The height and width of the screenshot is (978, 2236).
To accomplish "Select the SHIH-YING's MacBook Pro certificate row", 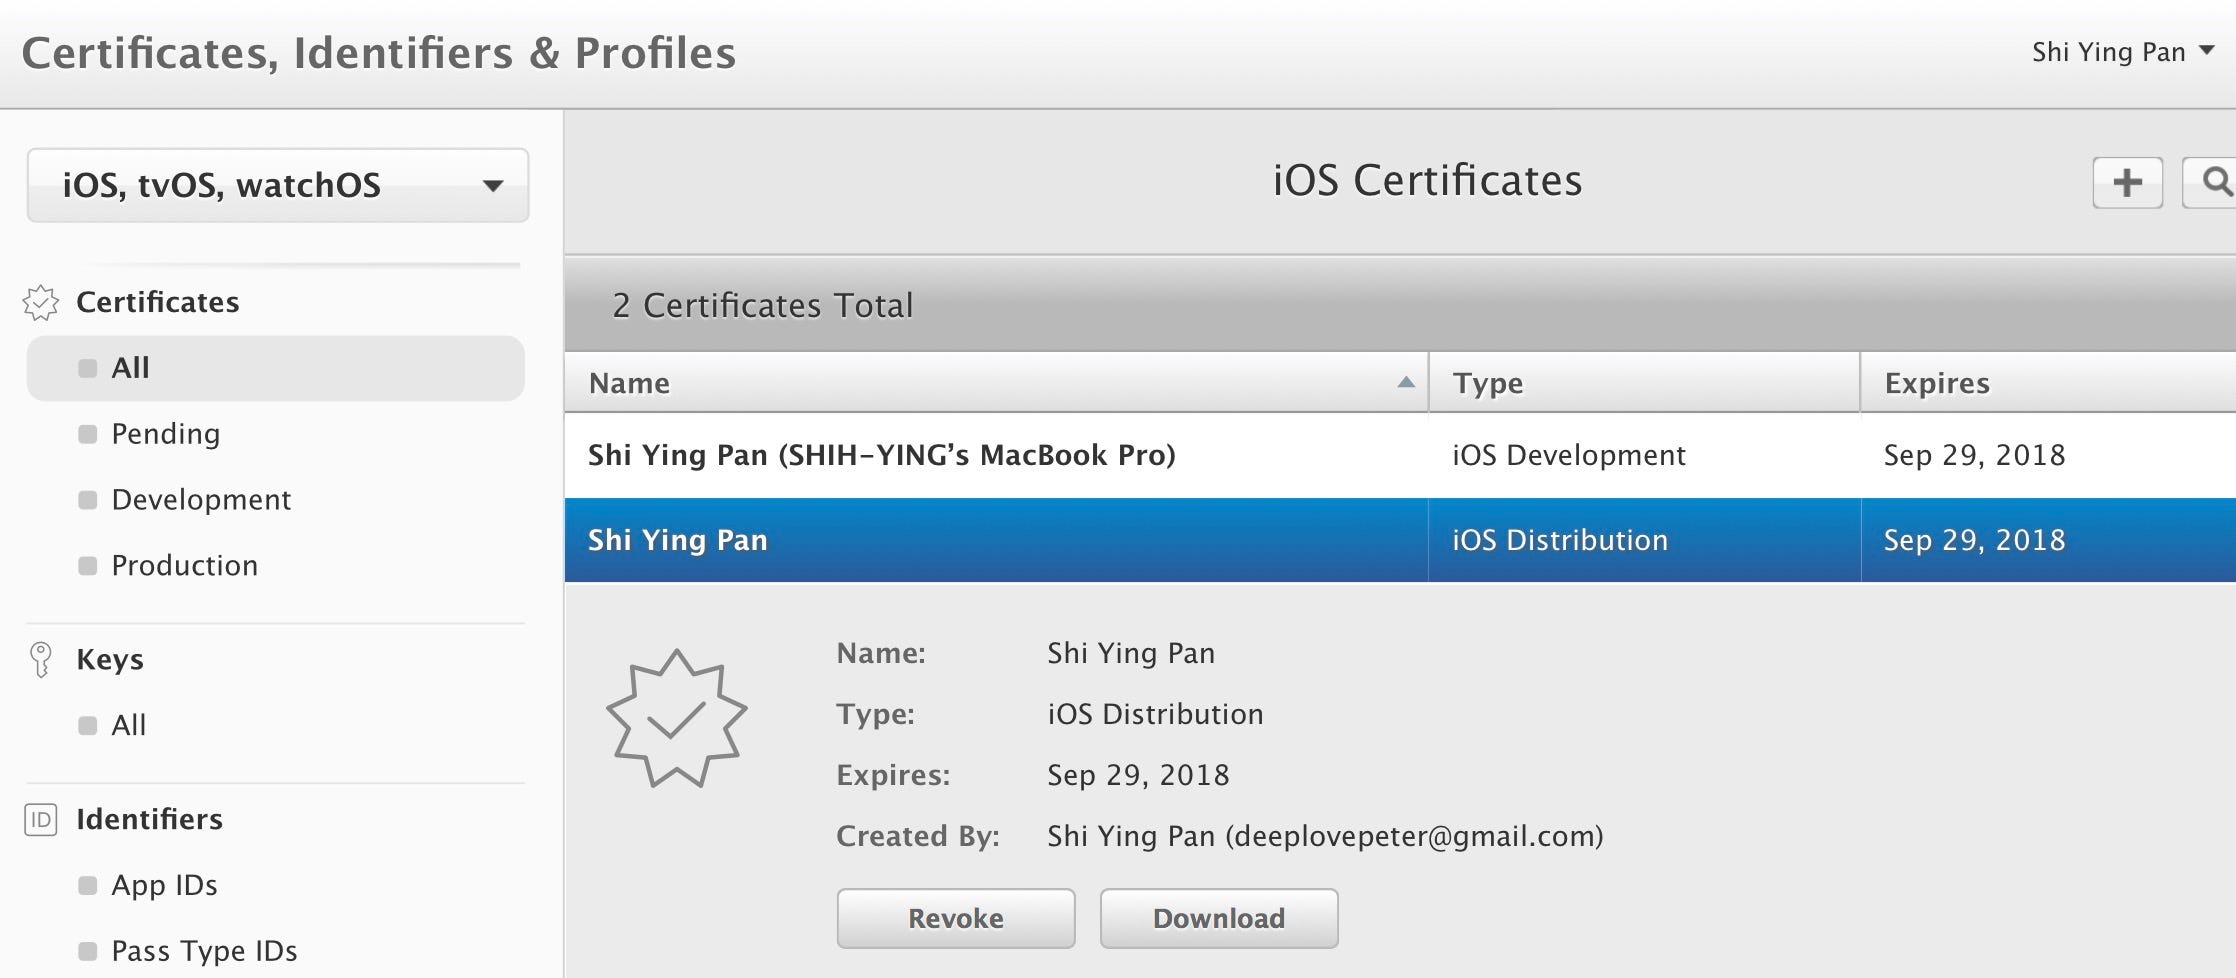I will 1400,455.
